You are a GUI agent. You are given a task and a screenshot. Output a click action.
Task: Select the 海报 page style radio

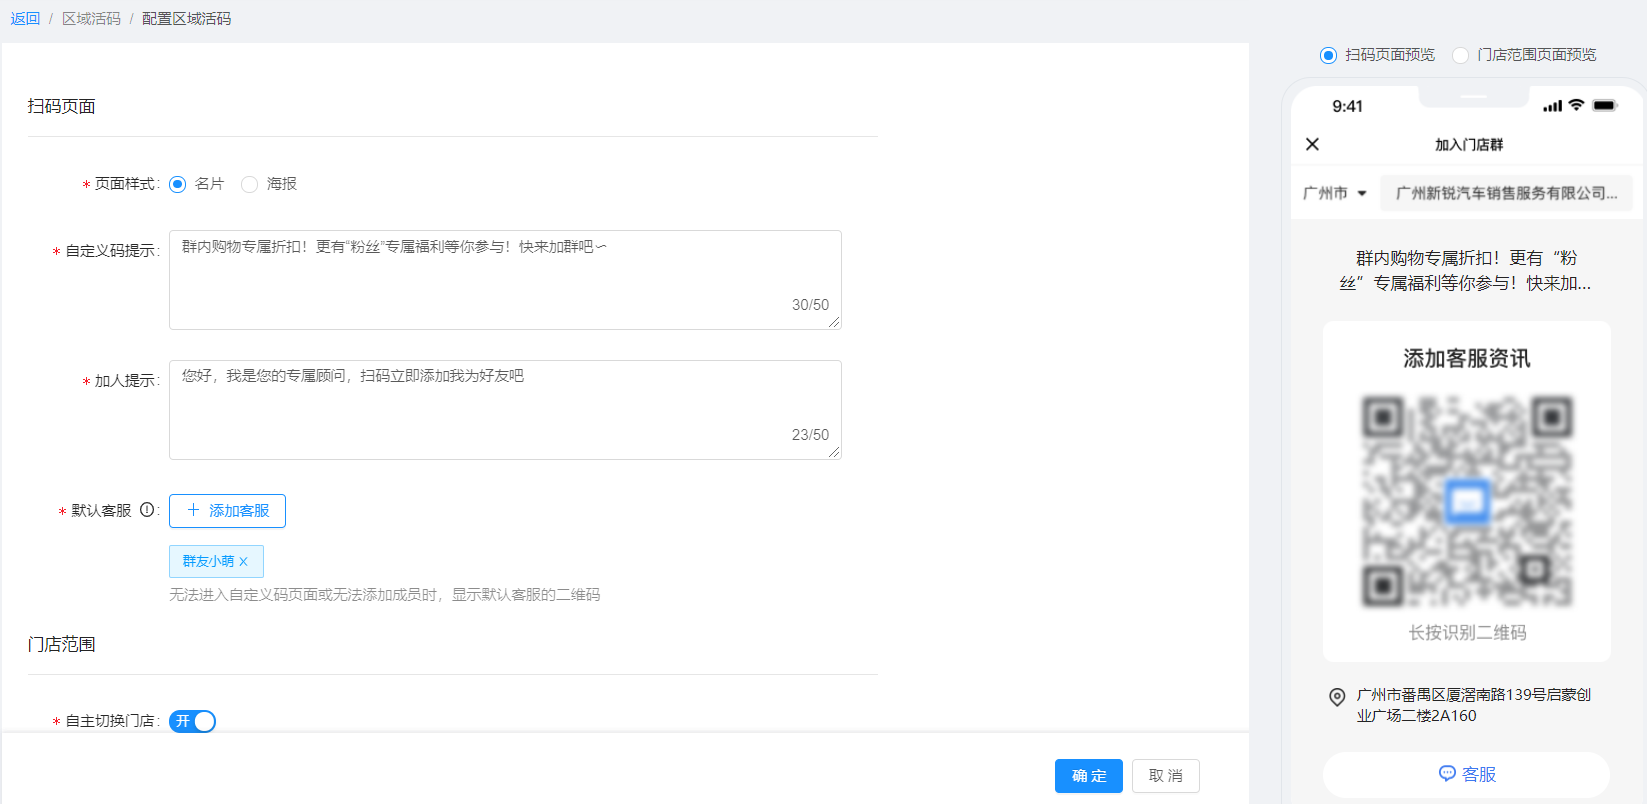tap(250, 184)
